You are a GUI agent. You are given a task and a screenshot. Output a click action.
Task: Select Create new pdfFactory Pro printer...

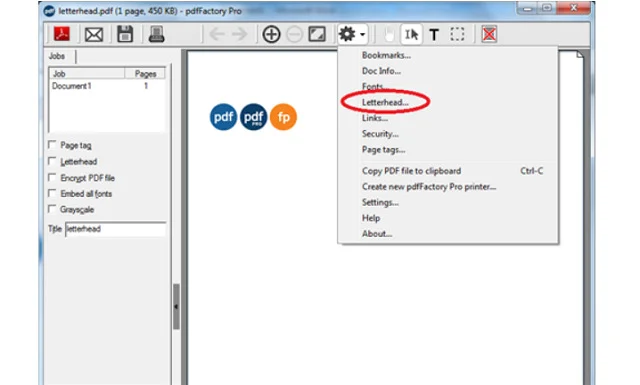click(x=429, y=187)
